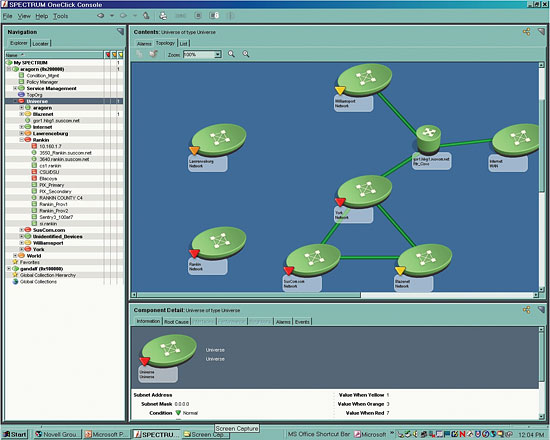Viewport: 550px width, 440px height.
Task: Click the Component Detail share icon
Action: [x=526, y=310]
